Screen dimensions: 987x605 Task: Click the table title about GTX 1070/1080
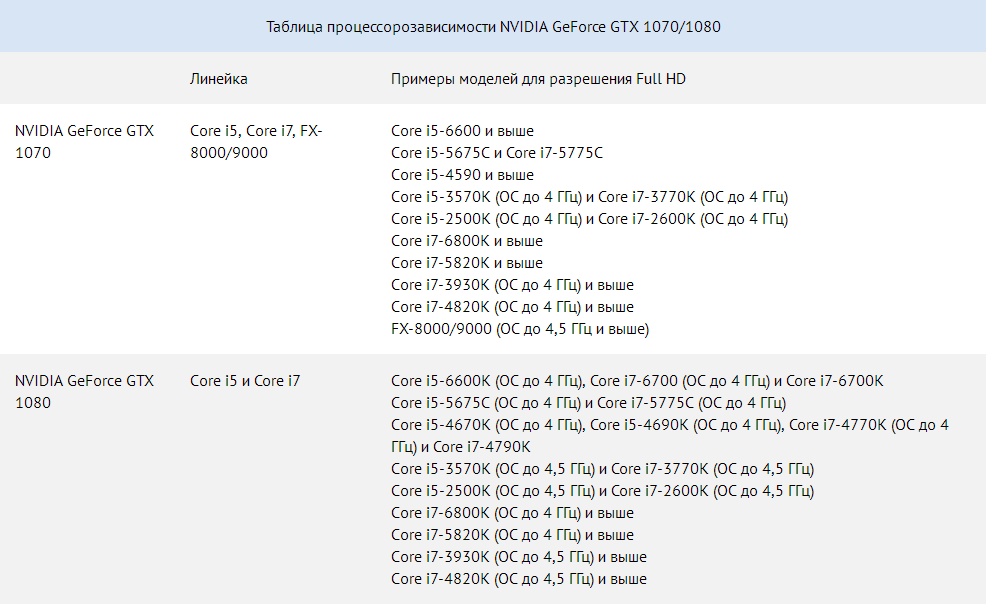493,26
